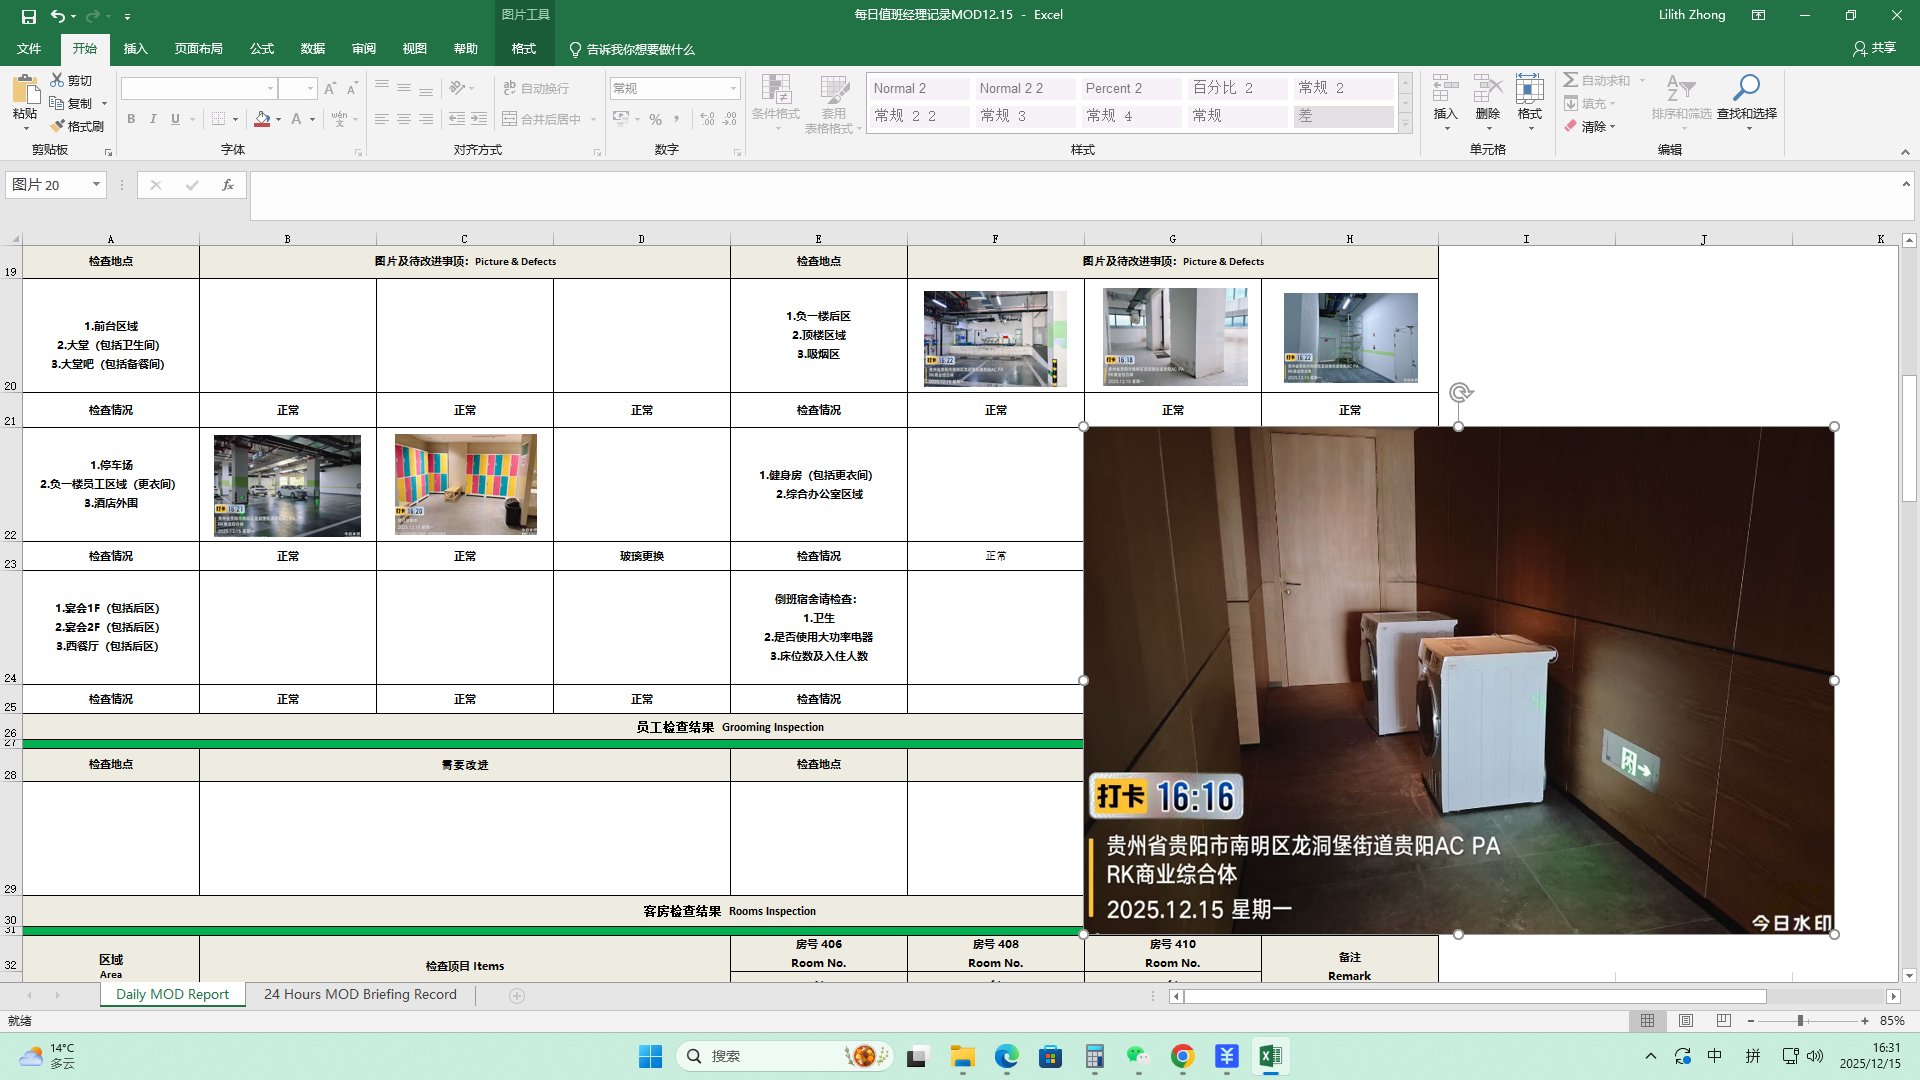Click the Format Painter brush icon
The width and height of the screenshot is (1920, 1080).
point(58,126)
